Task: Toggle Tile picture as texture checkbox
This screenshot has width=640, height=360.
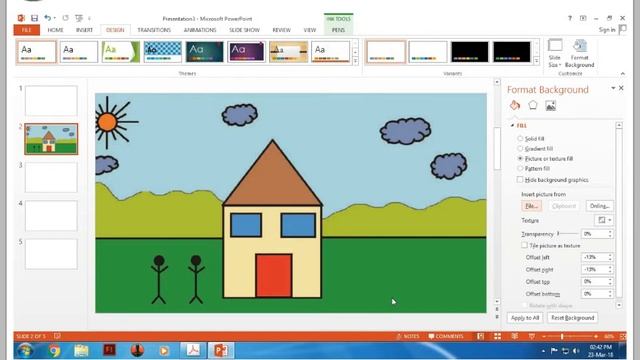Action: (524, 245)
